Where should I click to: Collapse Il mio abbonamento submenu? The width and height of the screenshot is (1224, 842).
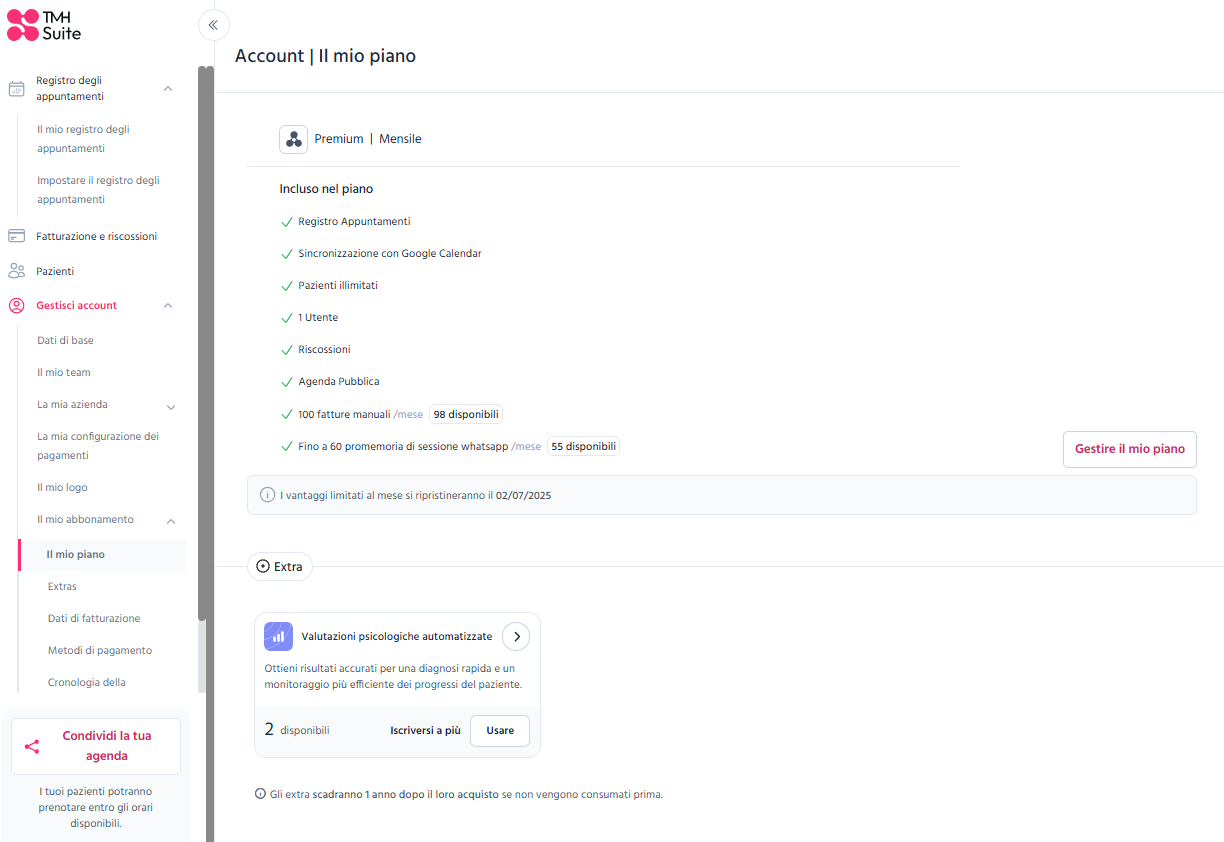pyautogui.click(x=171, y=521)
